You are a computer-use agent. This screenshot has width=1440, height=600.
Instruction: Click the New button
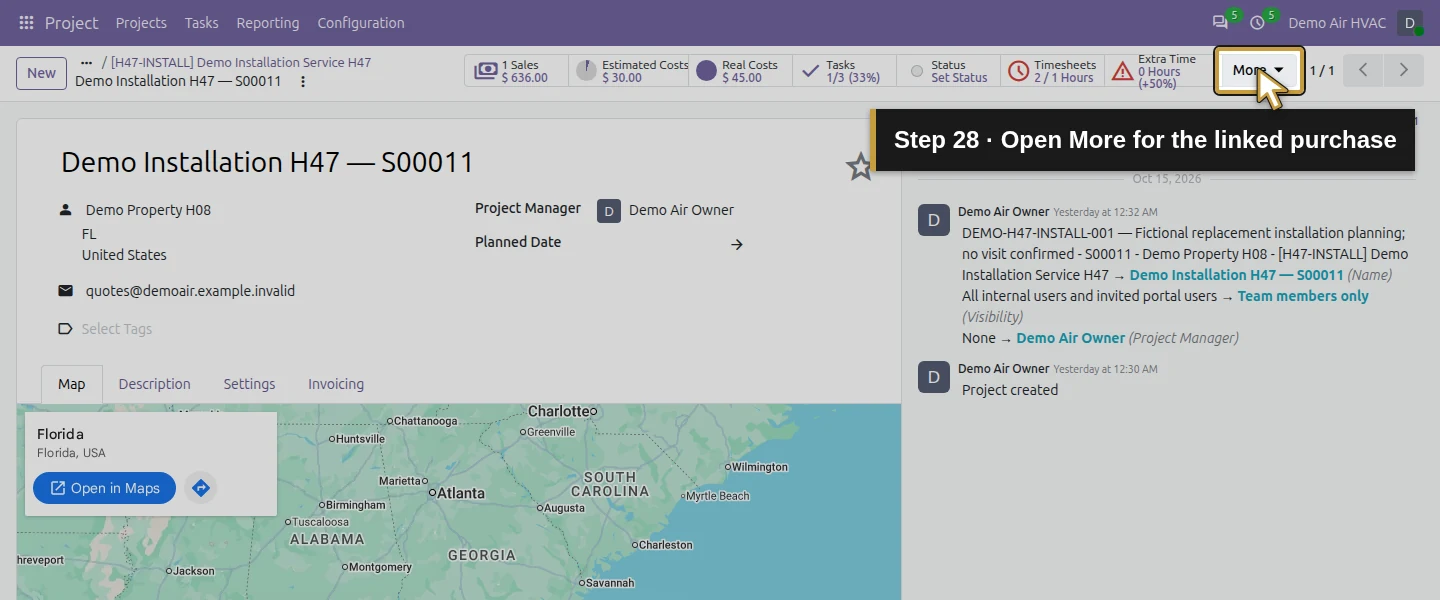point(41,72)
